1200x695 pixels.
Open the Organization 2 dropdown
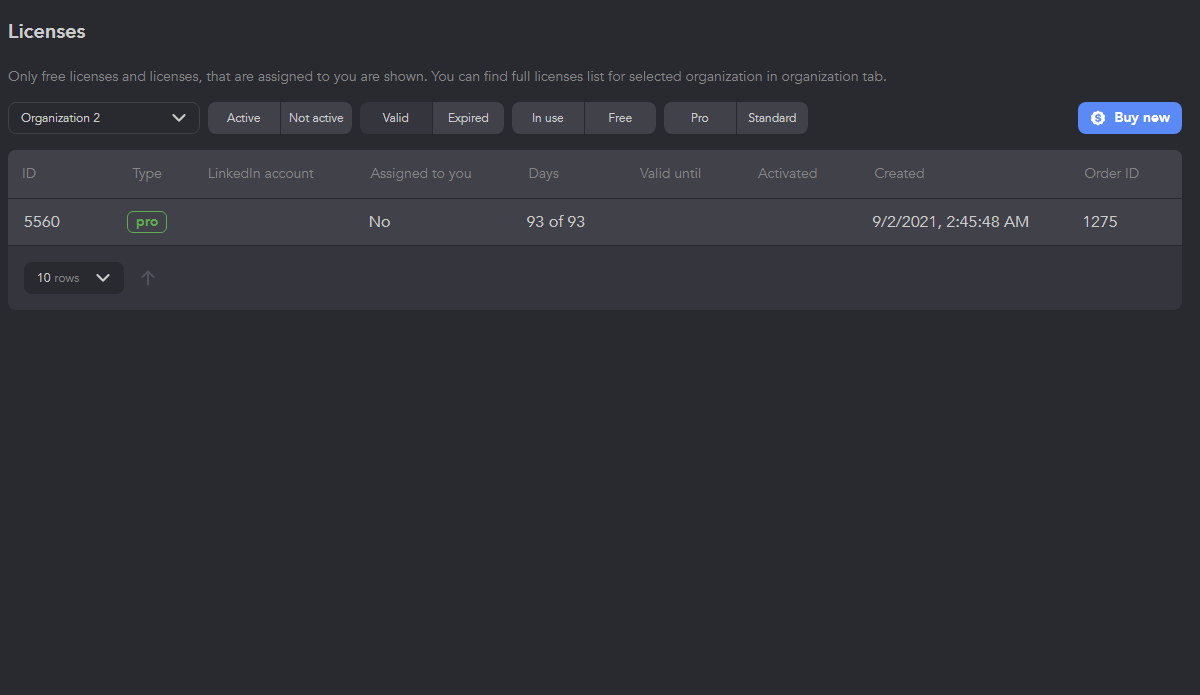[x=104, y=118]
